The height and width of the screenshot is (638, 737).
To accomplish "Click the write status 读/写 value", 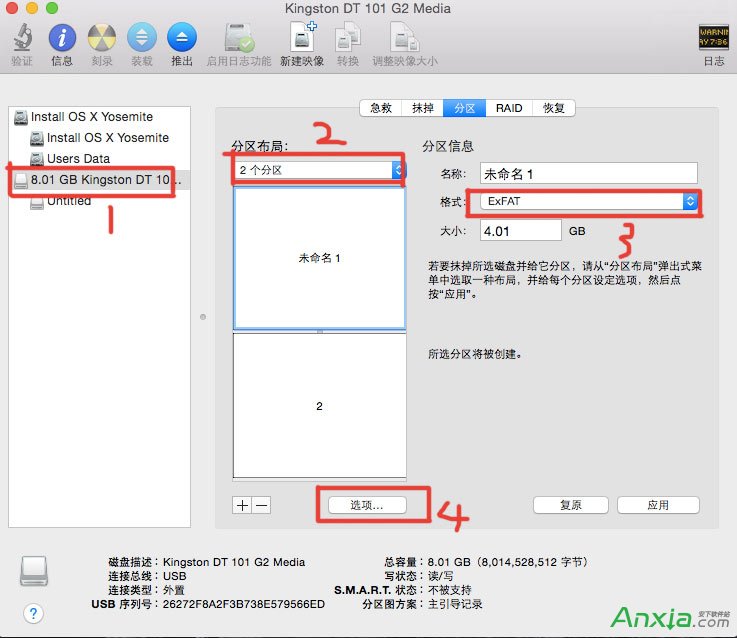I will click(440, 576).
